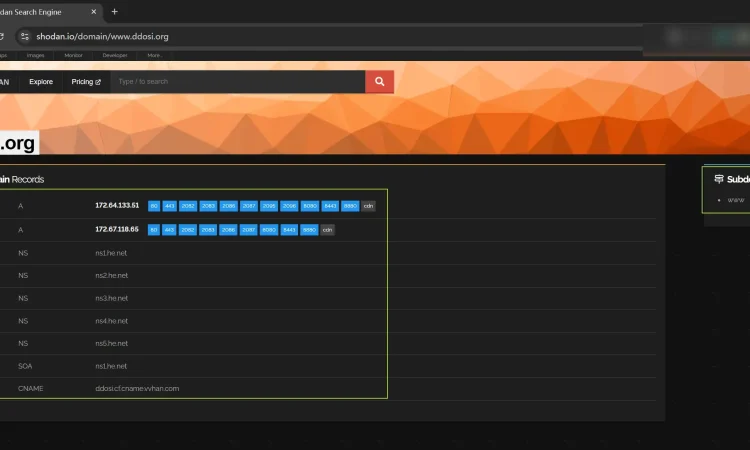This screenshot has height=450, width=750.
Task: Click port 2095 badge for 172.64.133.51
Action: point(269,206)
